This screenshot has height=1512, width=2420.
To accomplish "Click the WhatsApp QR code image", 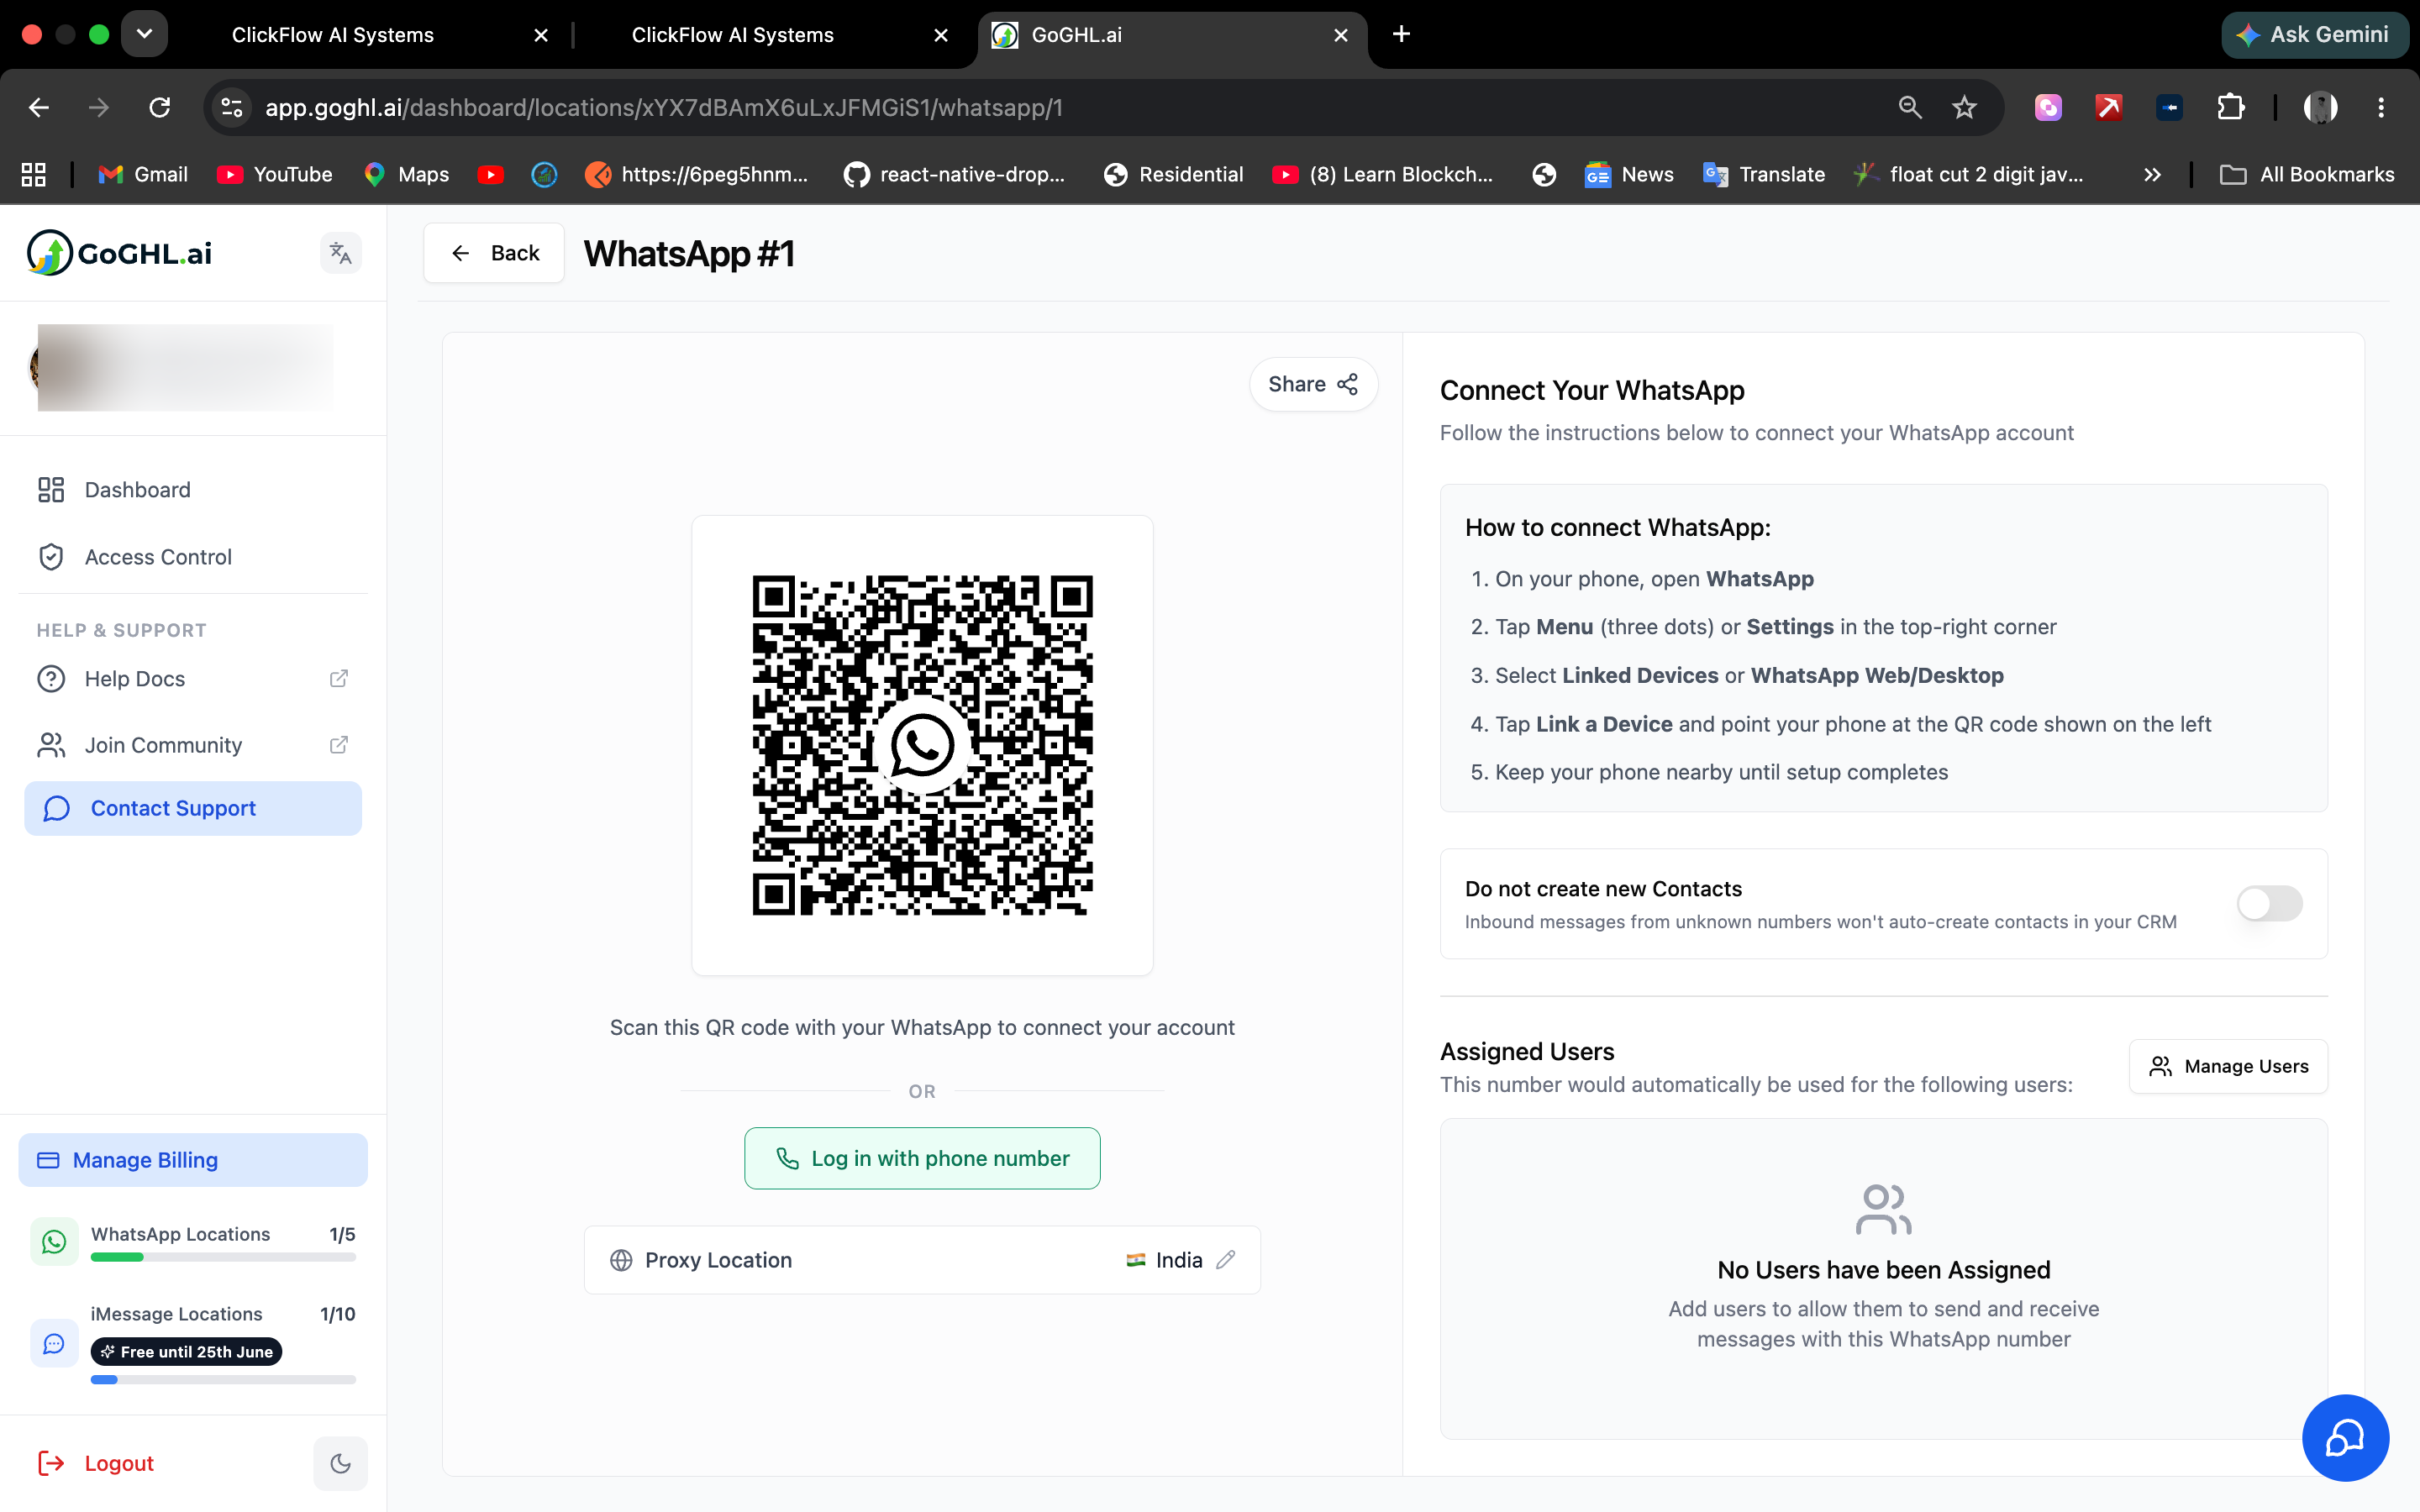I will [922, 745].
